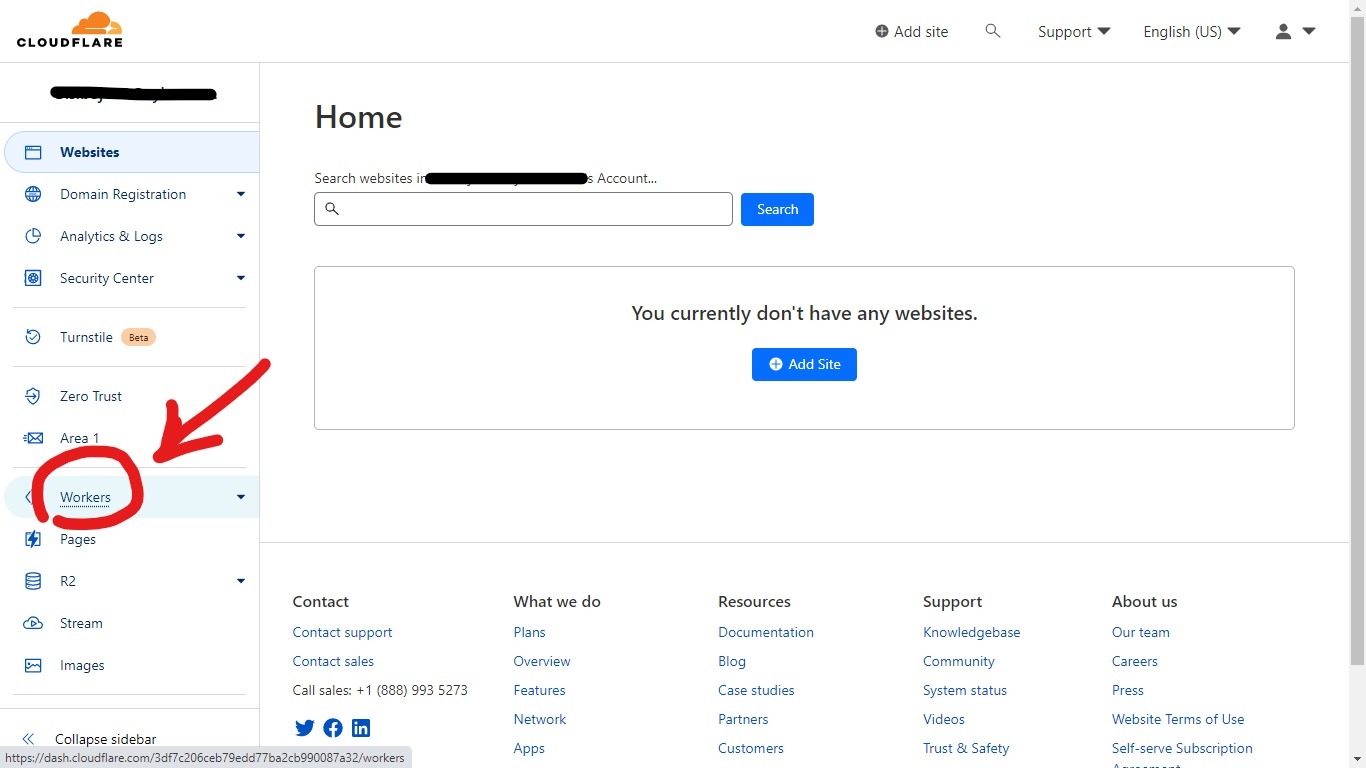
Task: Click the Analytics & Logs pie chart icon
Action: [x=33, y=236]
